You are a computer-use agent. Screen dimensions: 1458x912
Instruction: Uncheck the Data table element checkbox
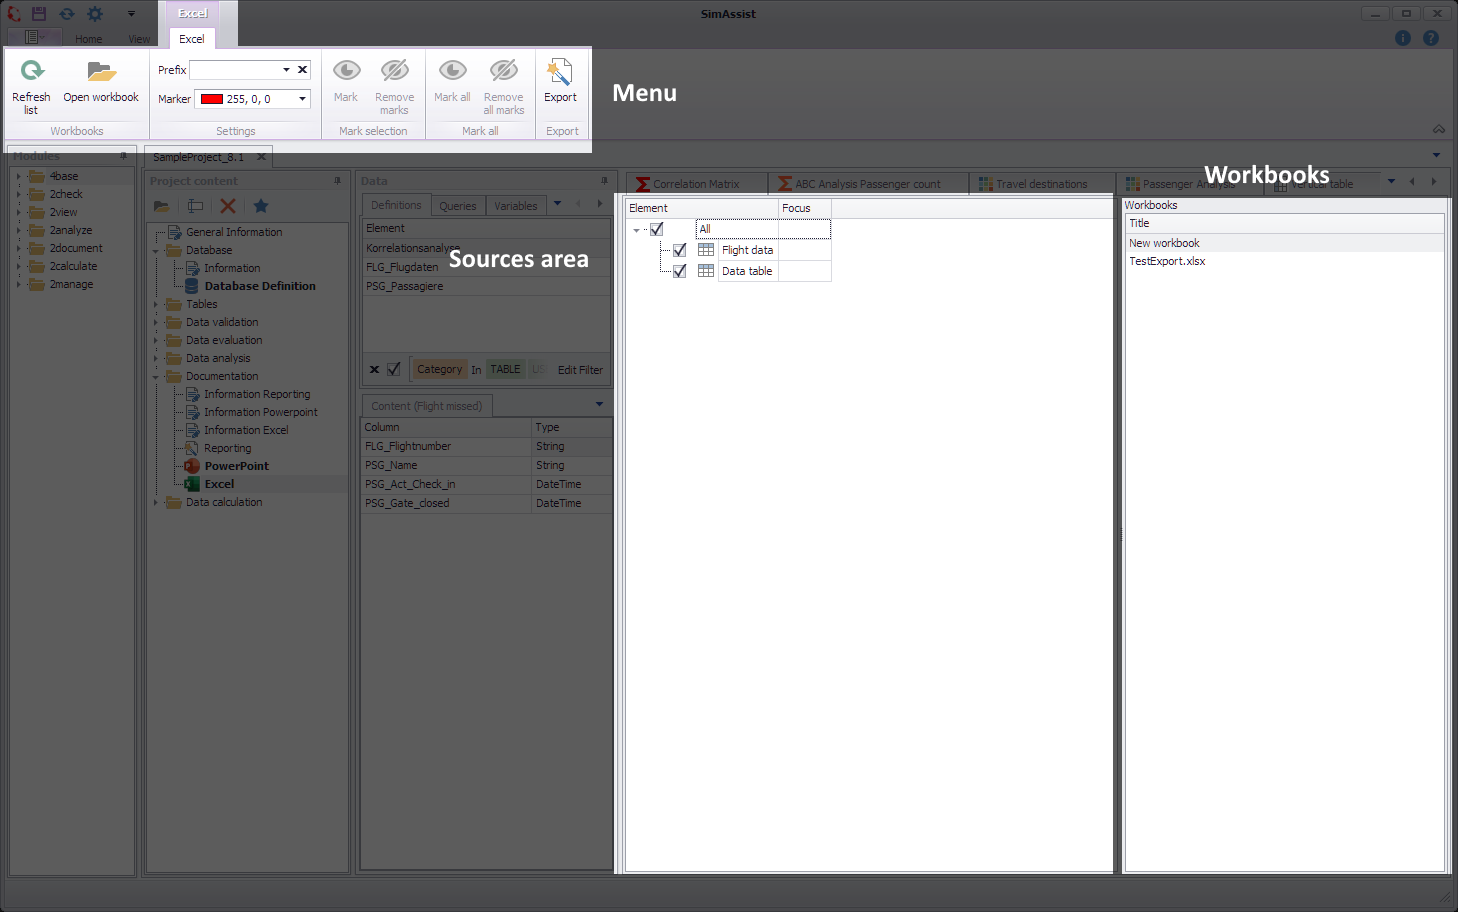pos(680,270)
